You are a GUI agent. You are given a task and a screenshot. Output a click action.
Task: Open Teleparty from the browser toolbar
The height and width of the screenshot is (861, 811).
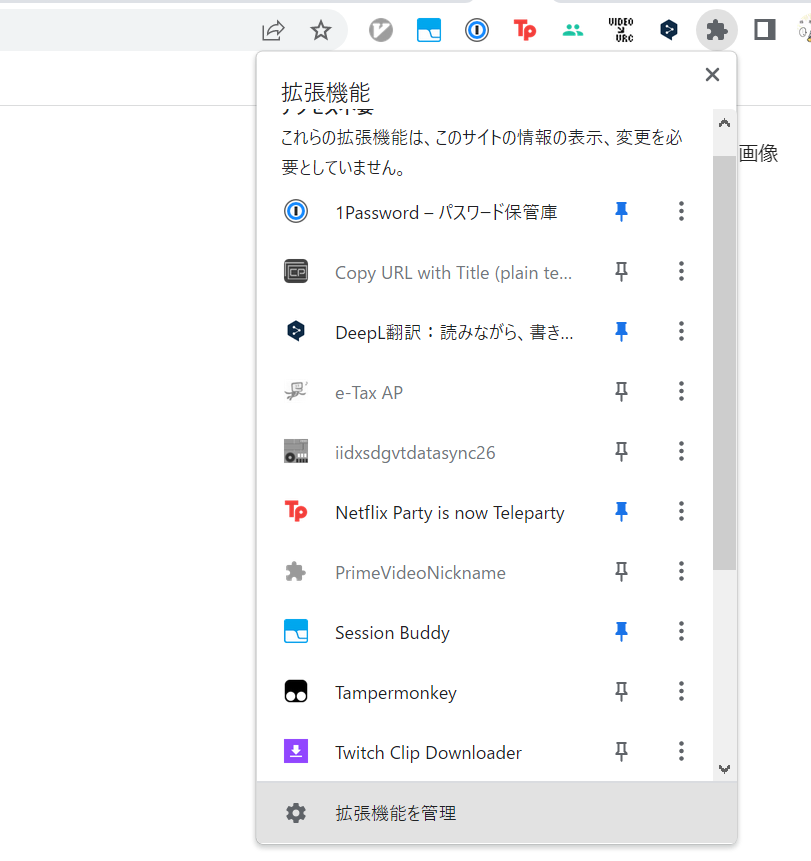click(x=525, y=30)
